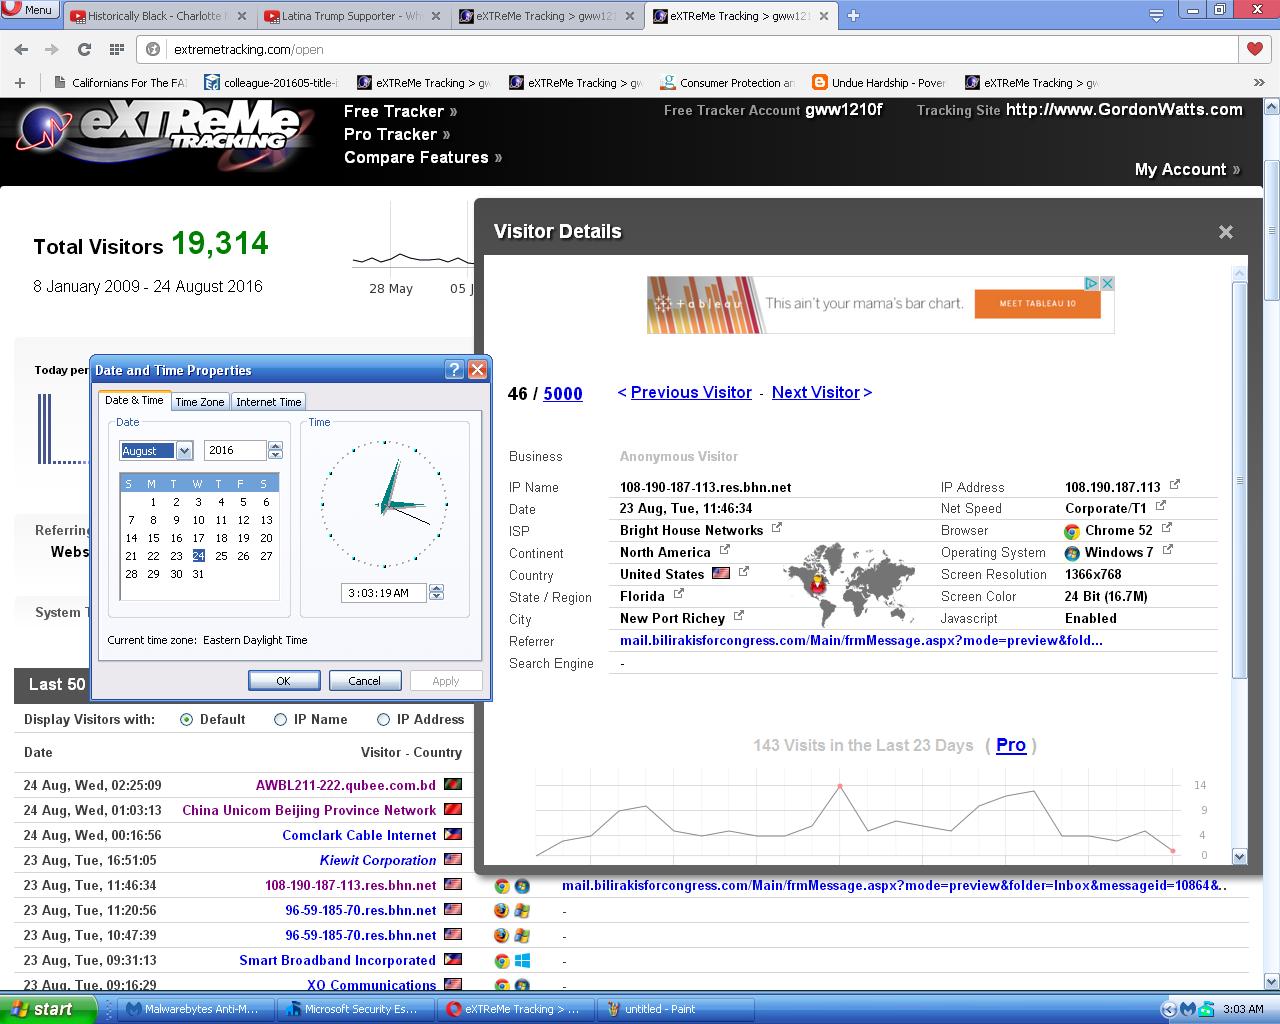Go back with browser back arrow
This screenshot has width=1280, height=1024.
coord(21,49)
